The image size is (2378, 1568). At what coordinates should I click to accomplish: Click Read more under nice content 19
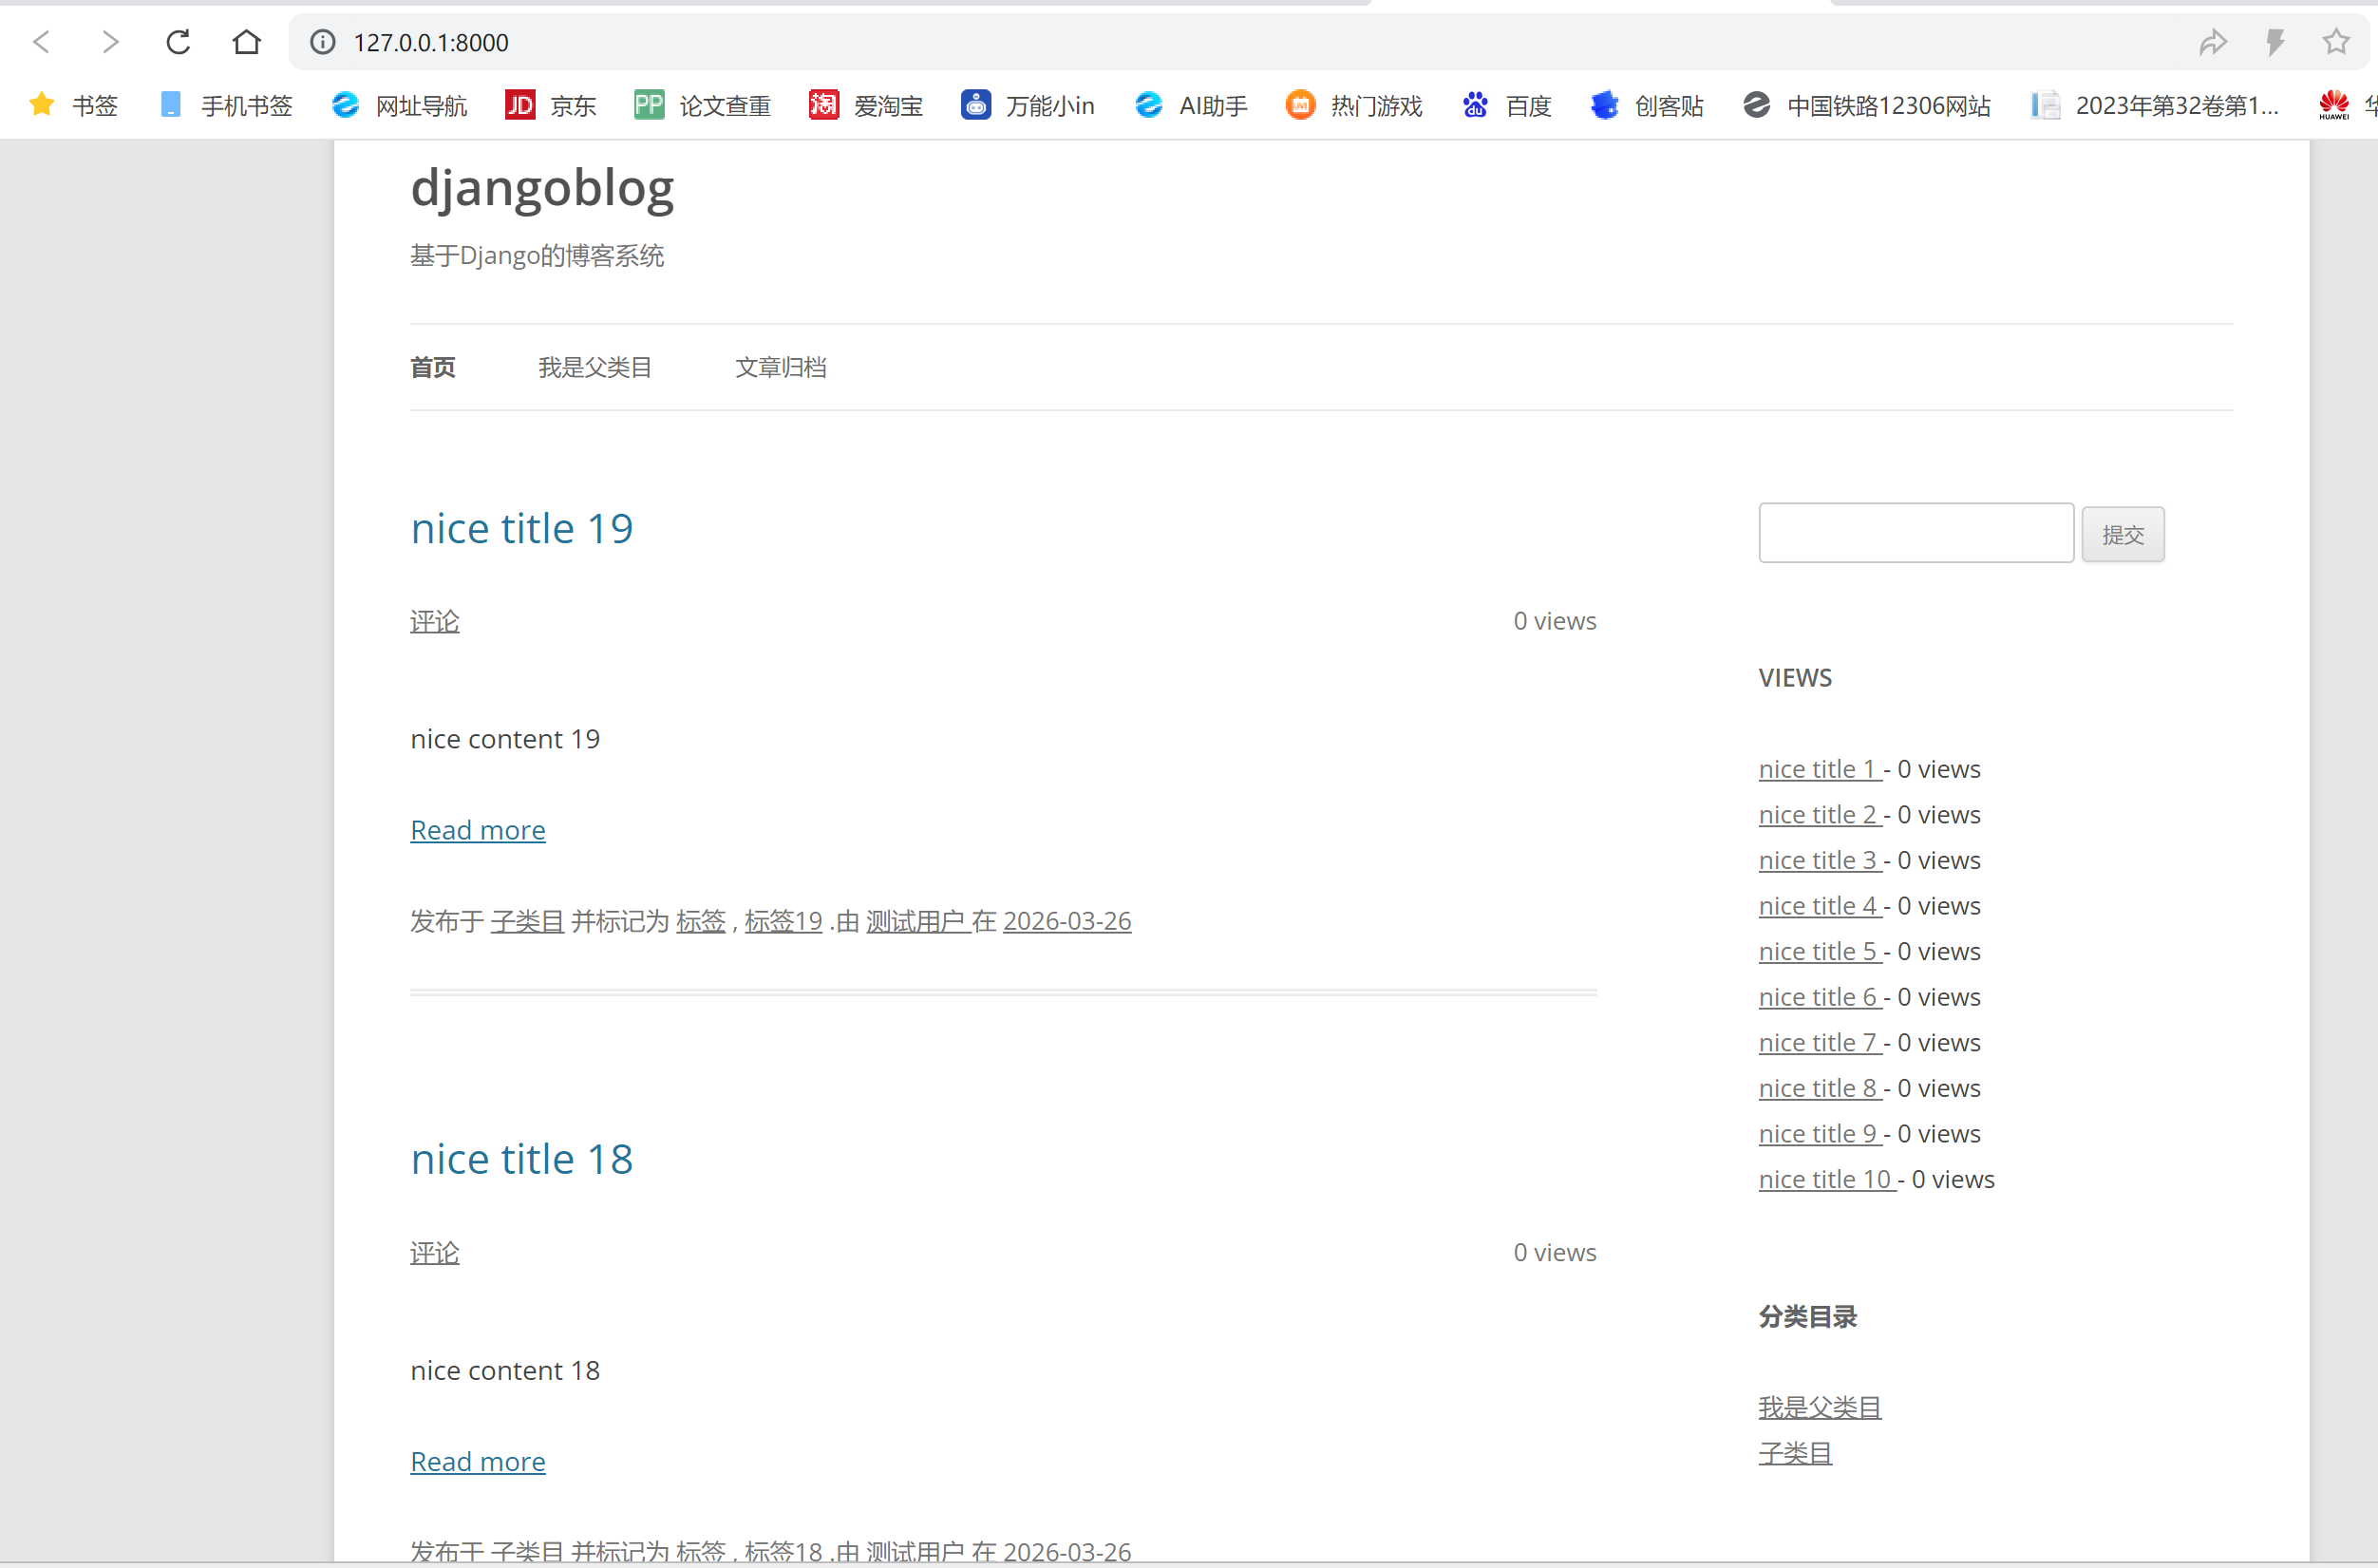478,830
